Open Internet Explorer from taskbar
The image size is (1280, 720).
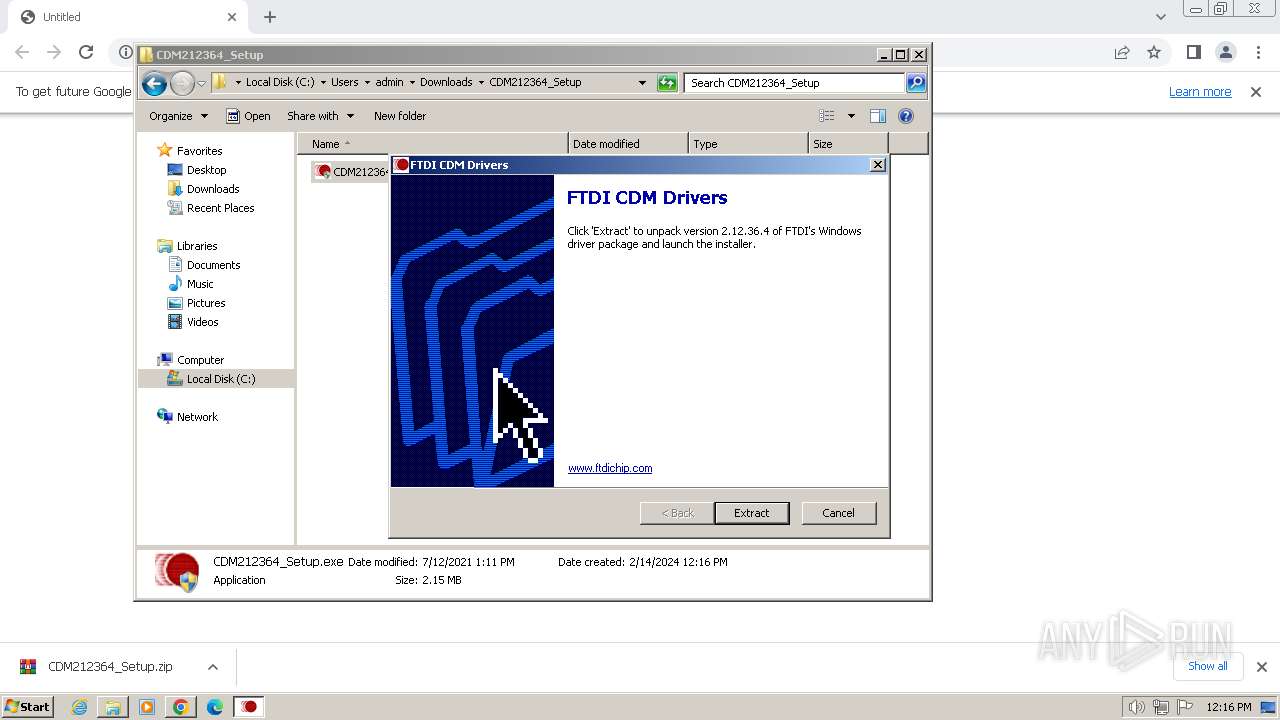pyautogui.click(x=80, y=707)
